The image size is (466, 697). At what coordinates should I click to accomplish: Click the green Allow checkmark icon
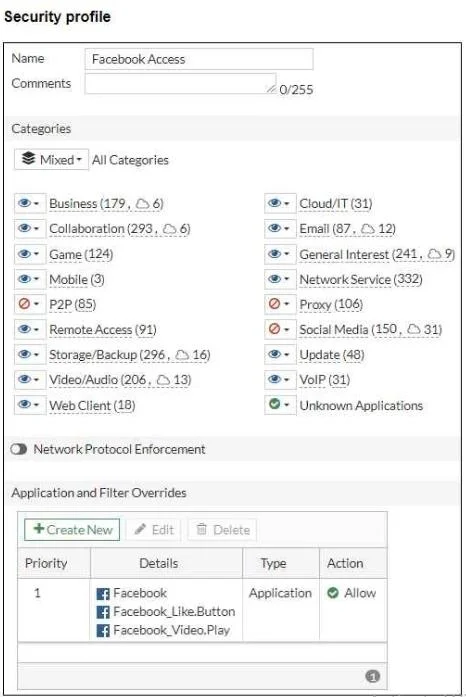[333, 593]
